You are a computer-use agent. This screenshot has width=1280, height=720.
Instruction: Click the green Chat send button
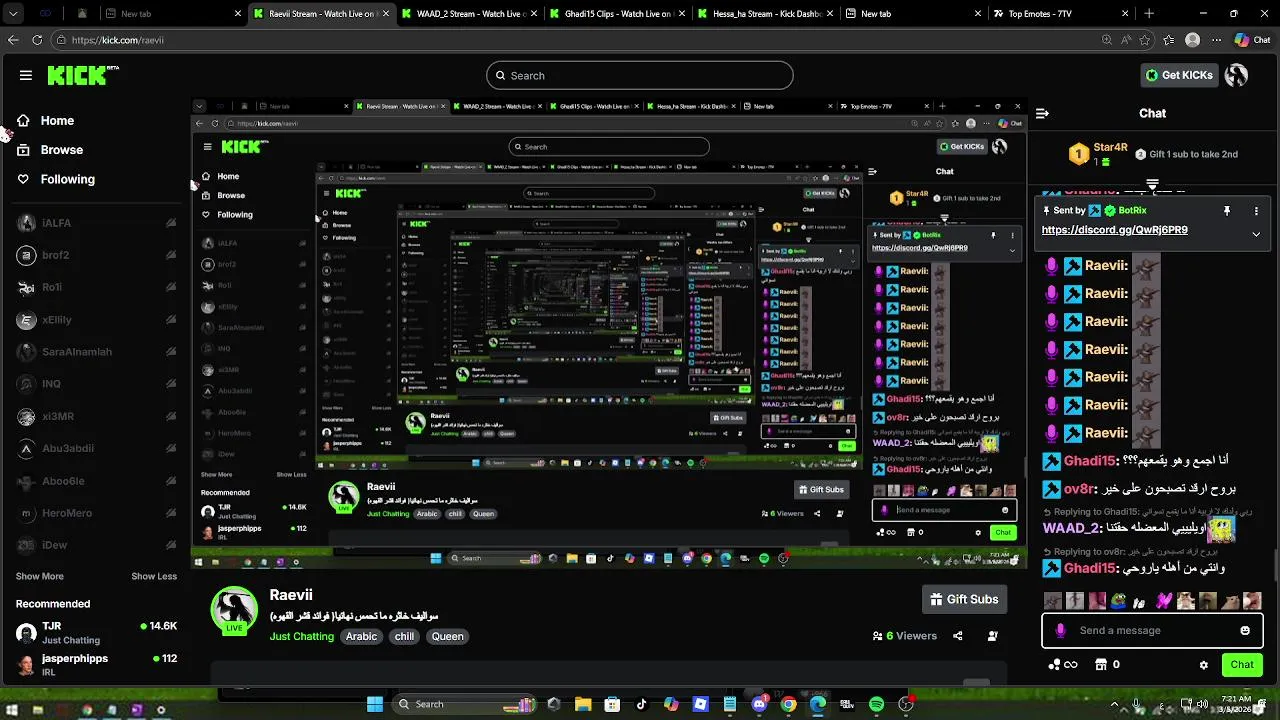pyautogui.click(x=1242, y=665)
